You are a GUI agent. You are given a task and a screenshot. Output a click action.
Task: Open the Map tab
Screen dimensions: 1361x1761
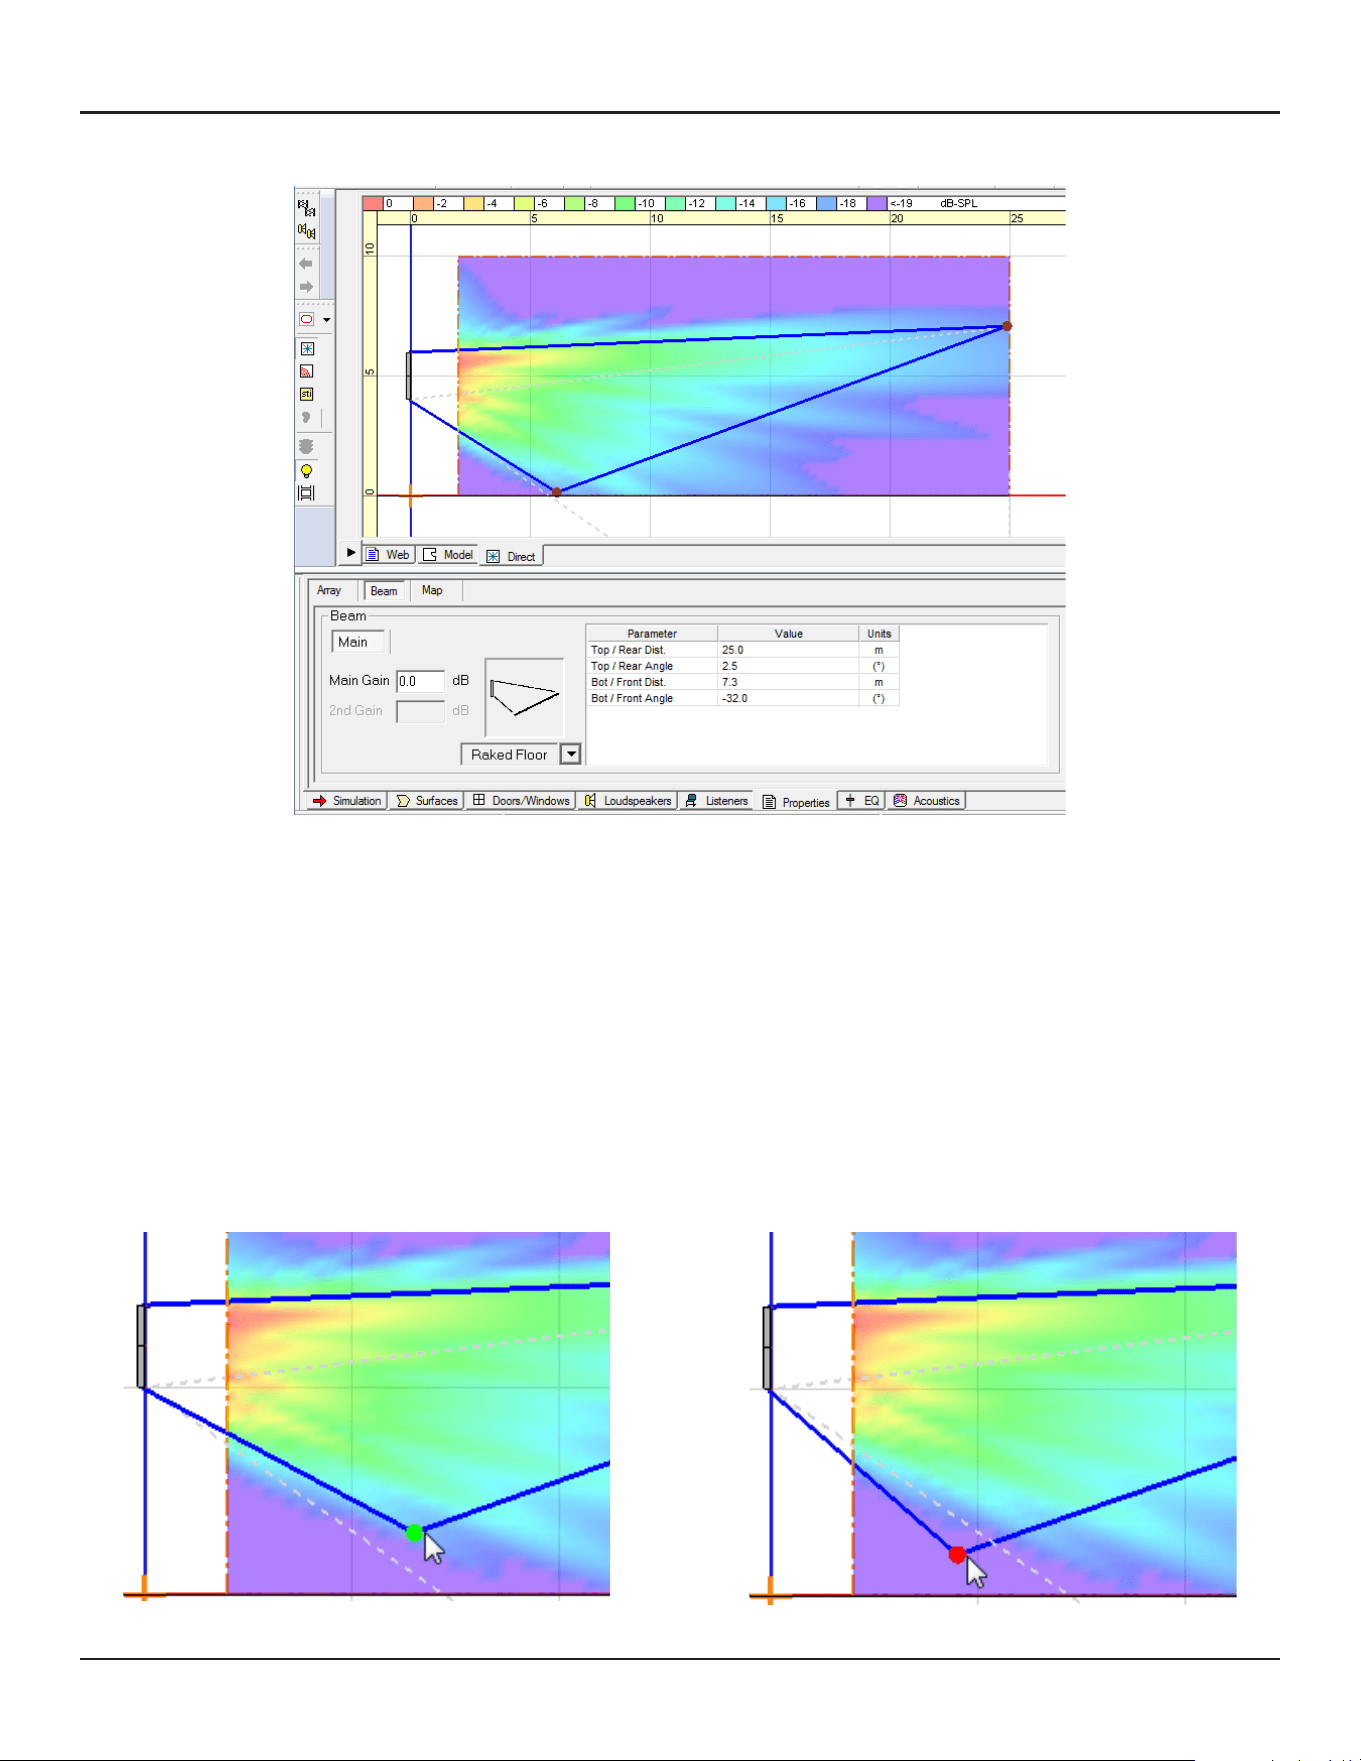(x=432, y=590)
